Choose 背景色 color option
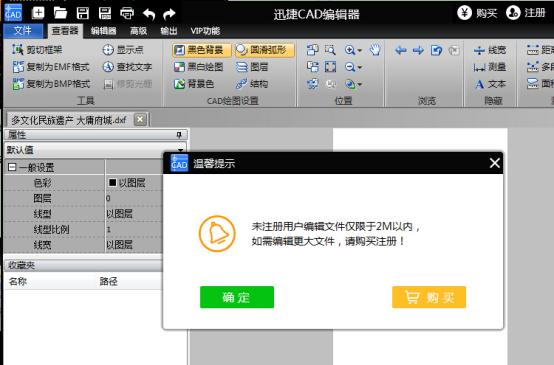 click(x=194, y=84)
